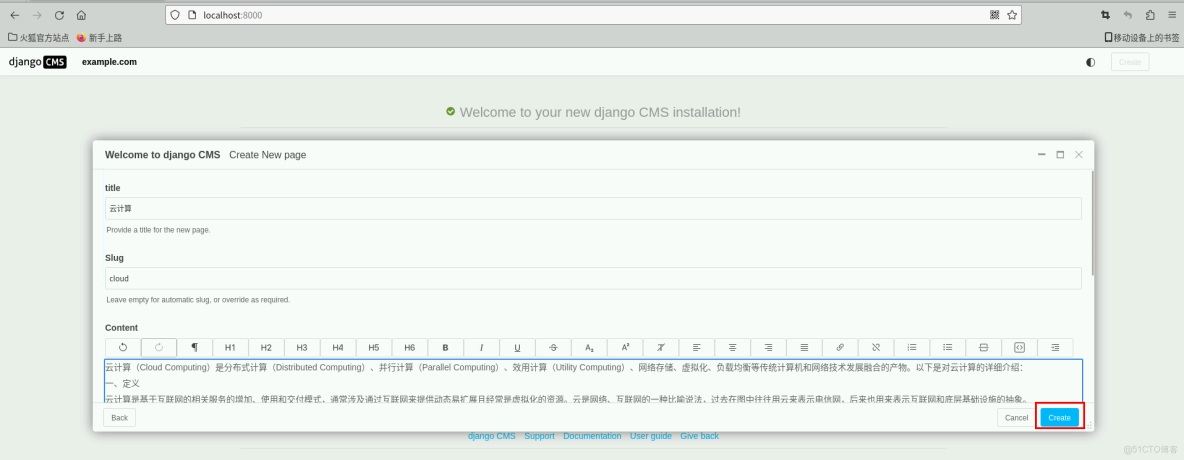Open the django CMS footer link
The height and width of the screenshot is (460, 1184).
tap(492, 436)
